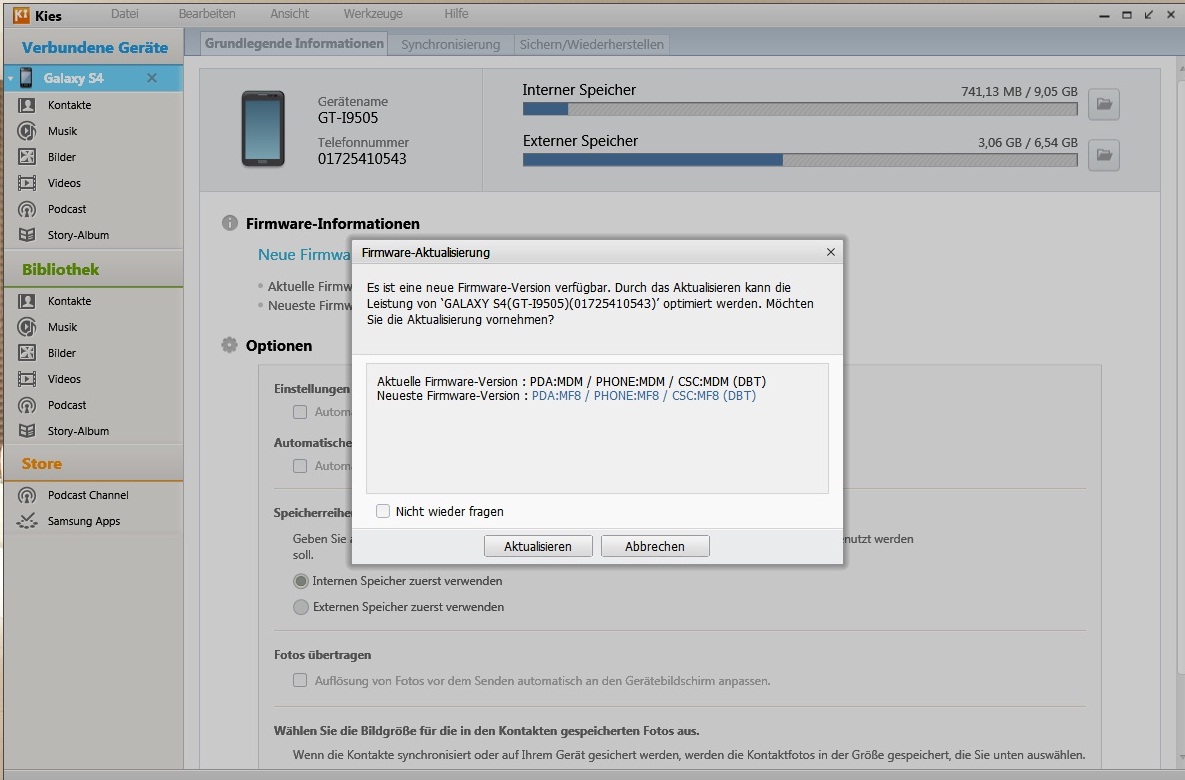Click the device phone image thumbnail
This screenshot has width=1185, height=780.
click(263, 128)
